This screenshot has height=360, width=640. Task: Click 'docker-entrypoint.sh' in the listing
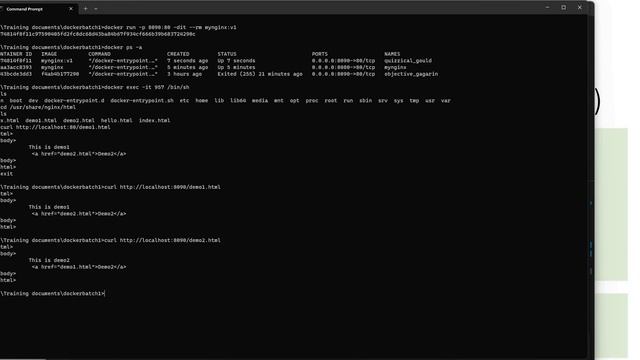(x=142, y=100)
